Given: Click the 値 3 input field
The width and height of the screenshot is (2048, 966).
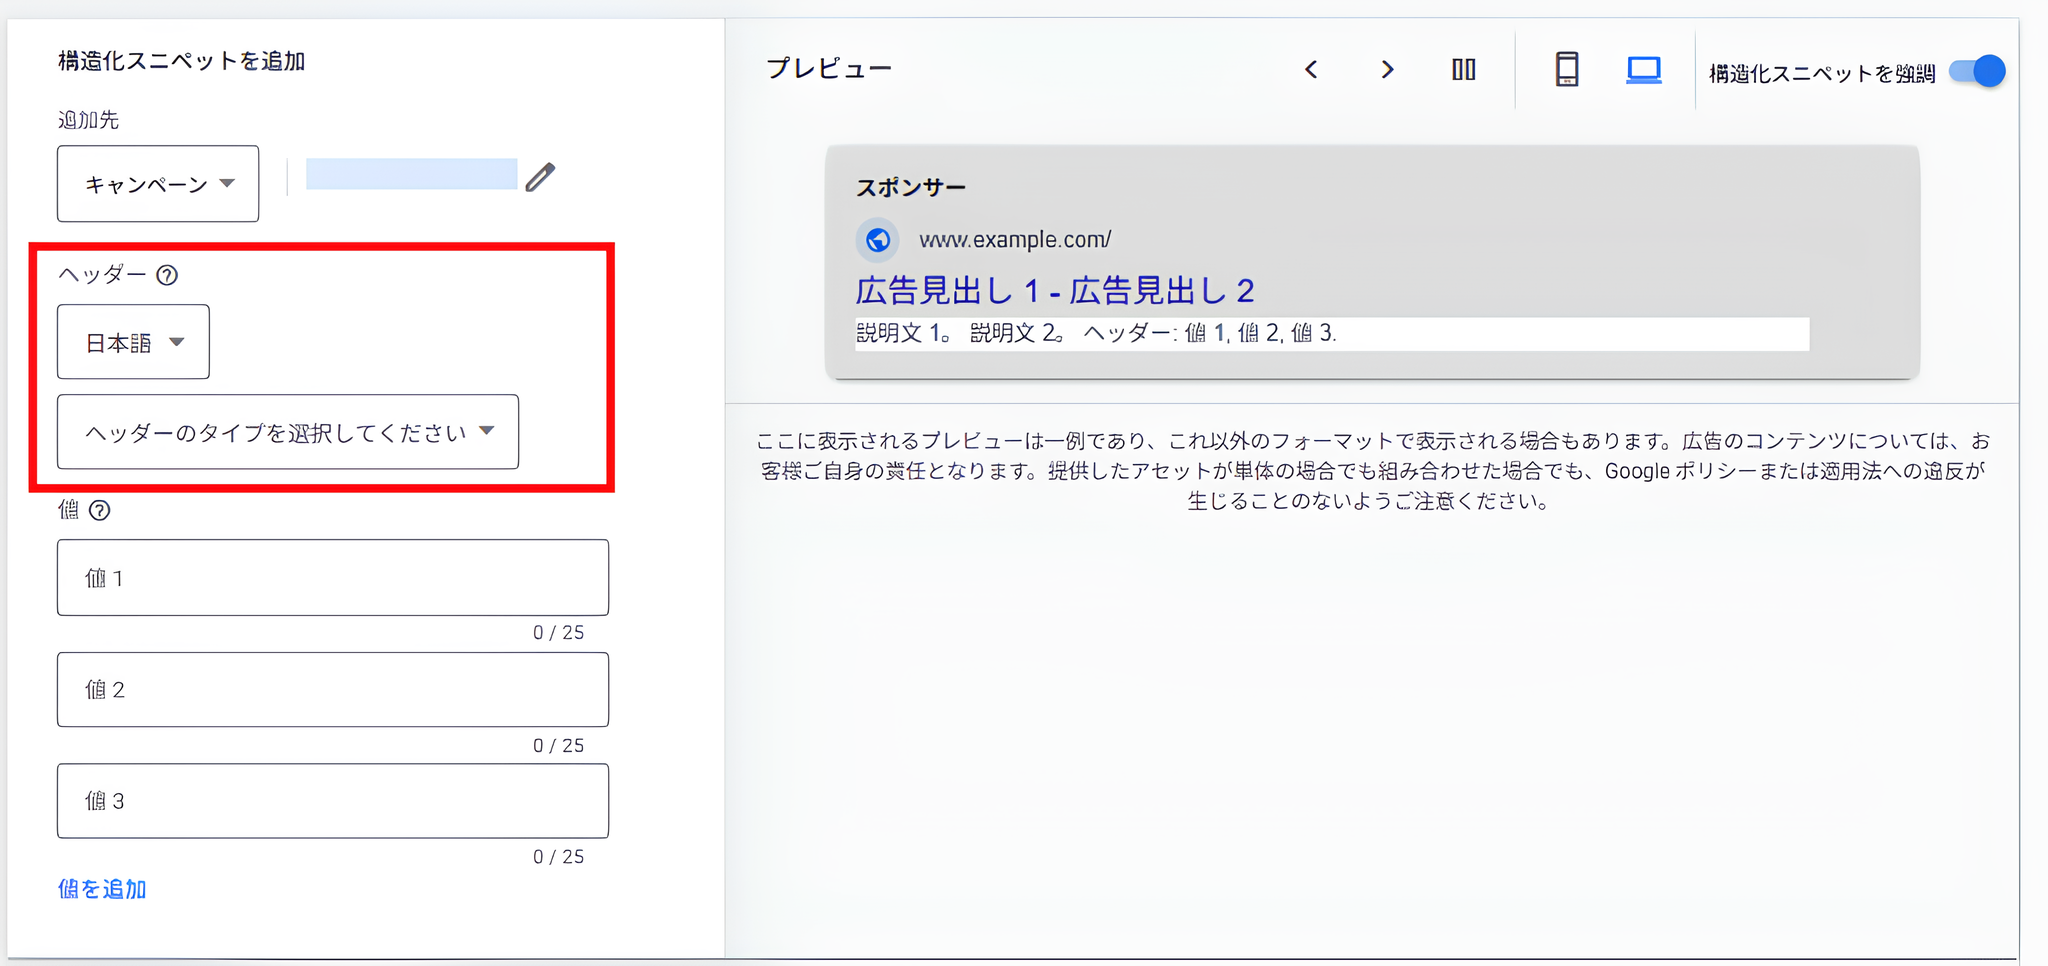Looking at the screenshot, I should (x=332, y=801).
